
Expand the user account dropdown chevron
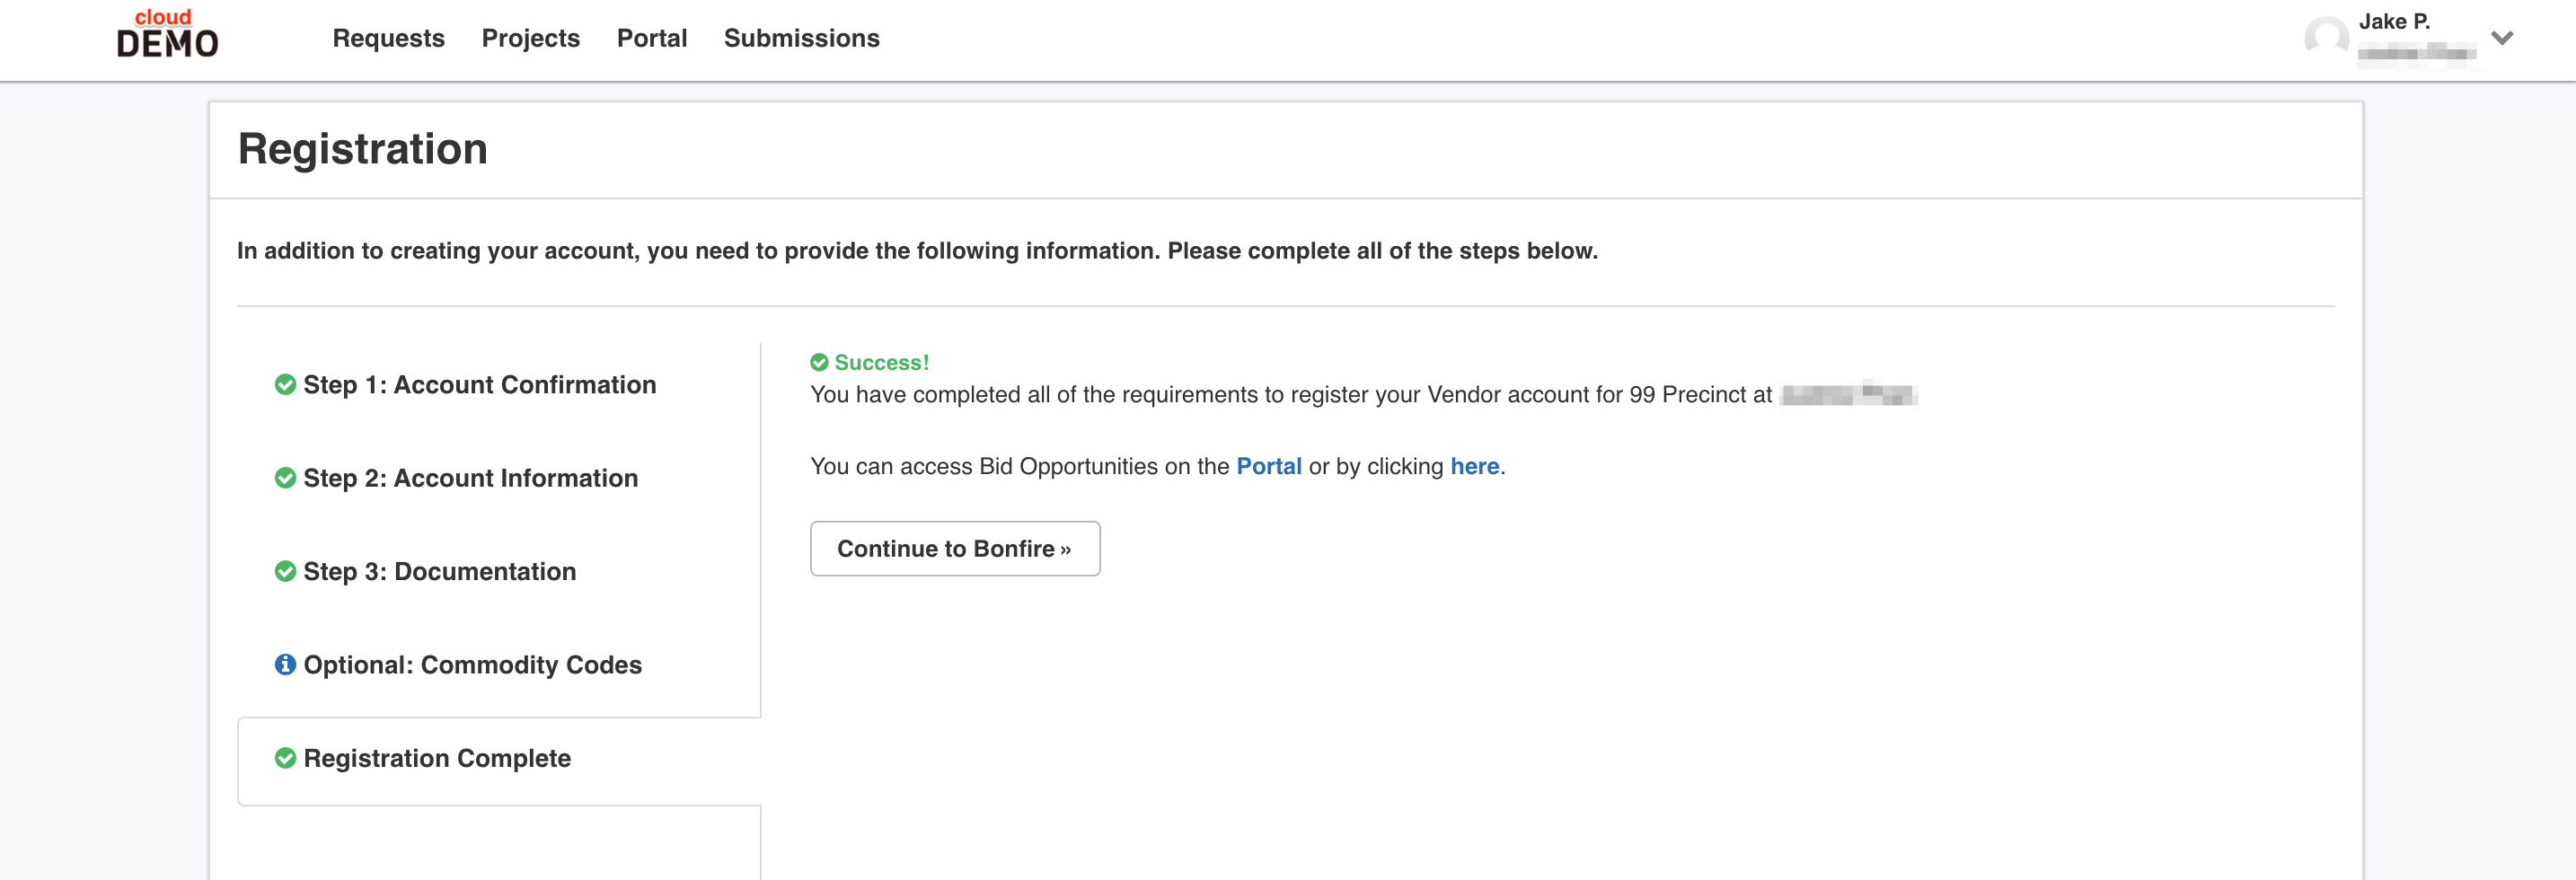click(x=2502, y=38)
